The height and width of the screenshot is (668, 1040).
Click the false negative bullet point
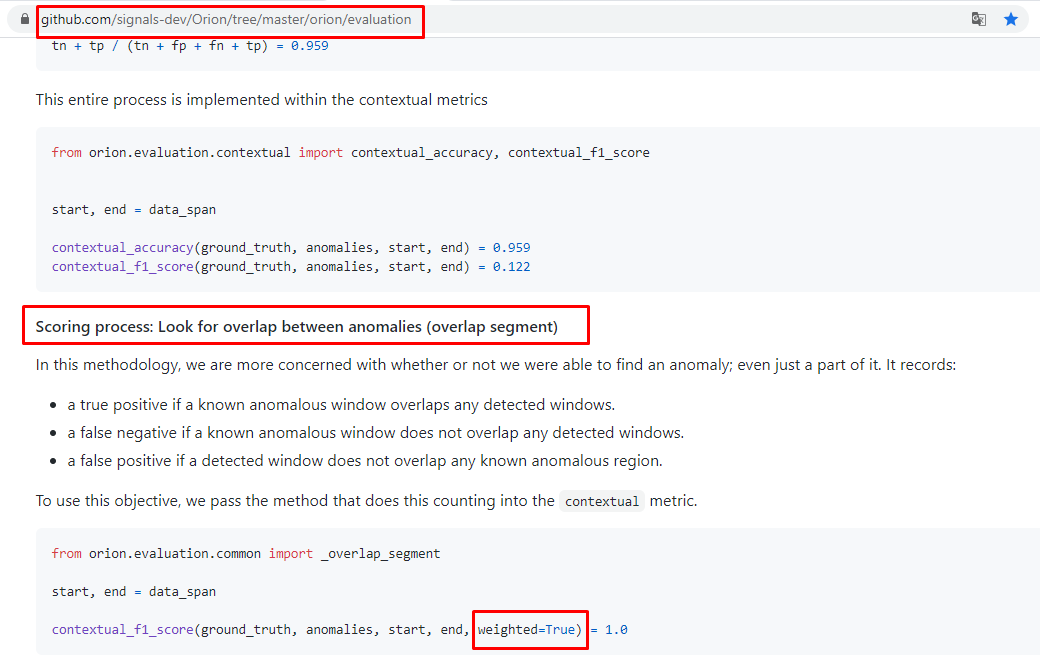[x=373, y=432]
